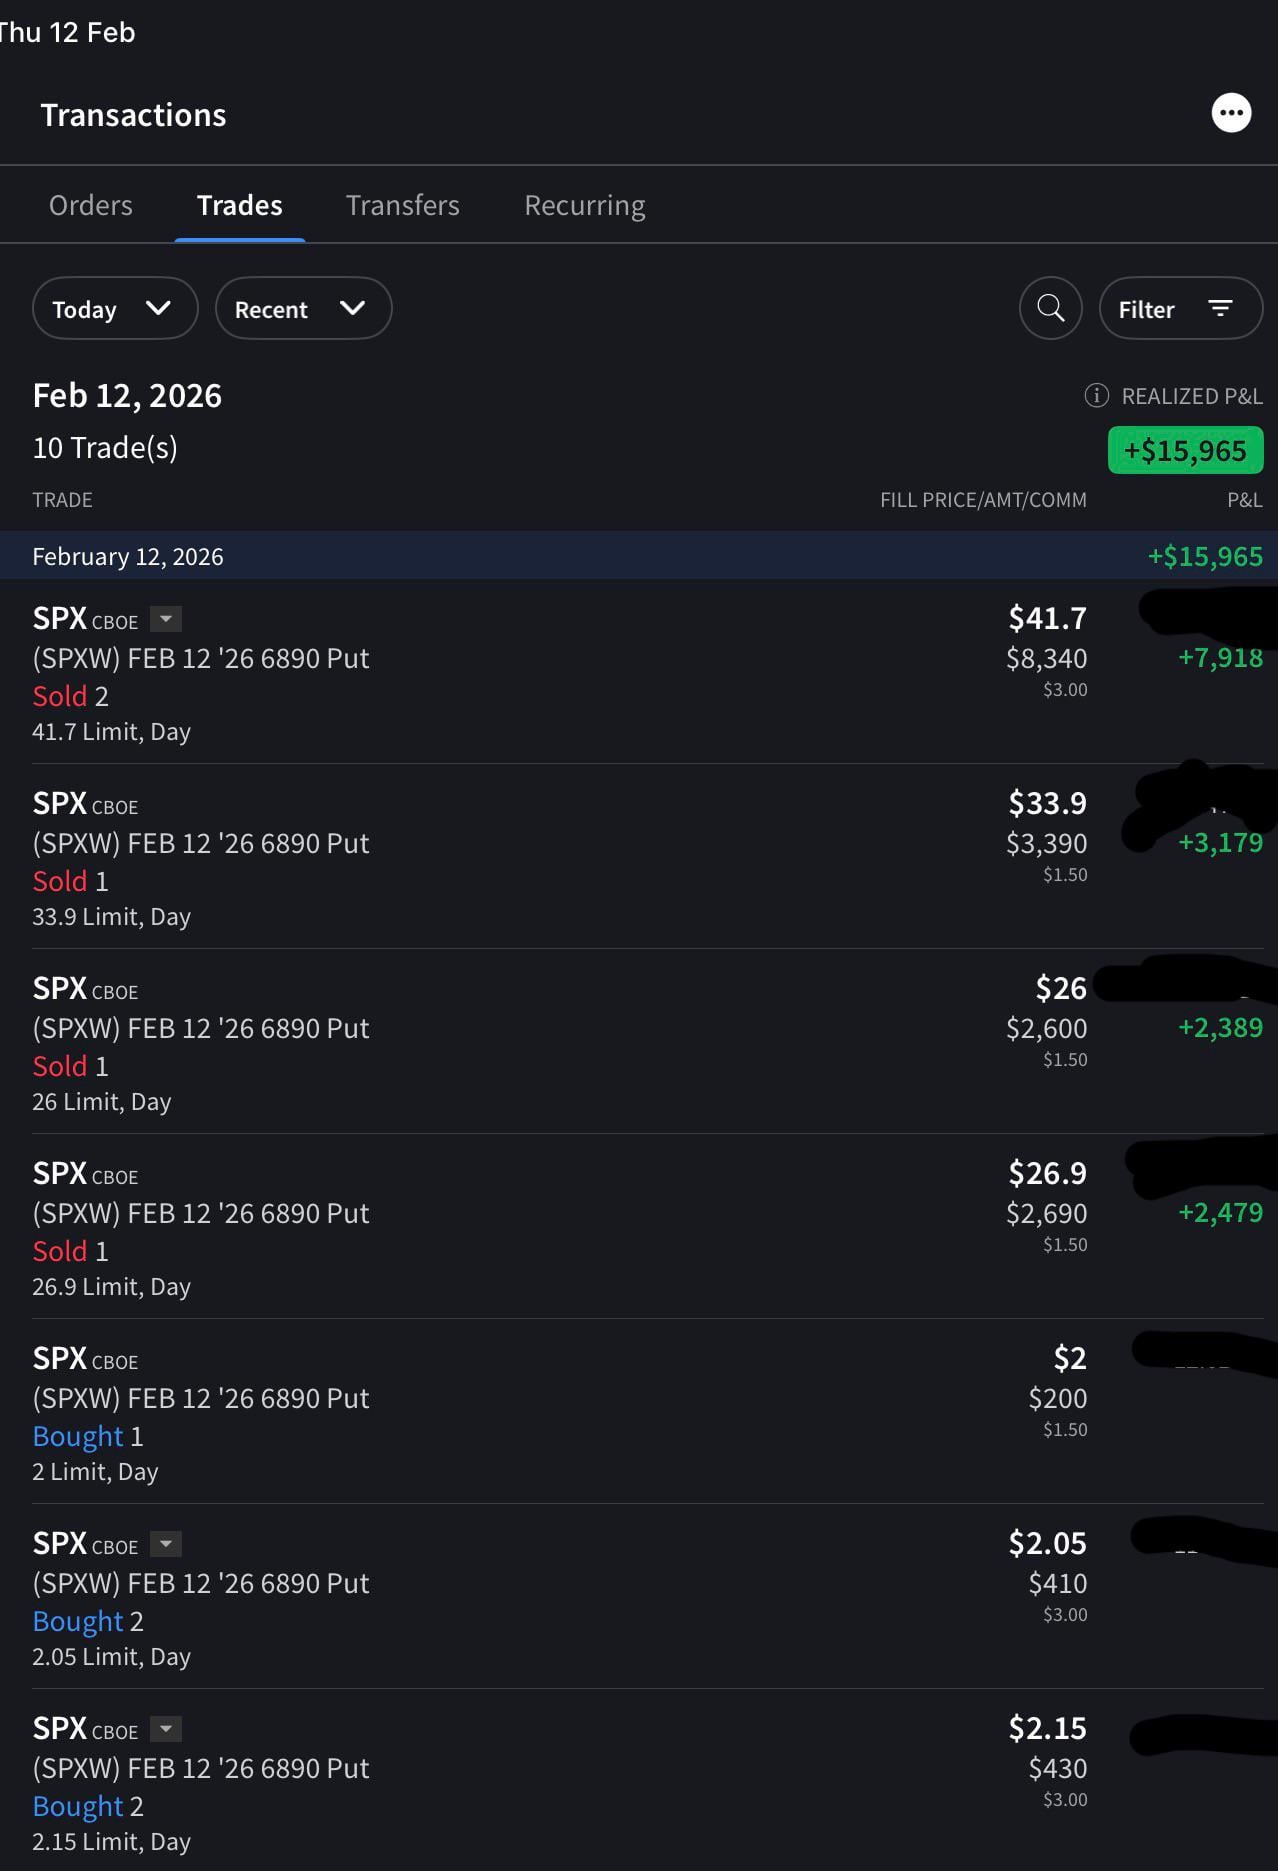Open the Recurring tab

585,206
